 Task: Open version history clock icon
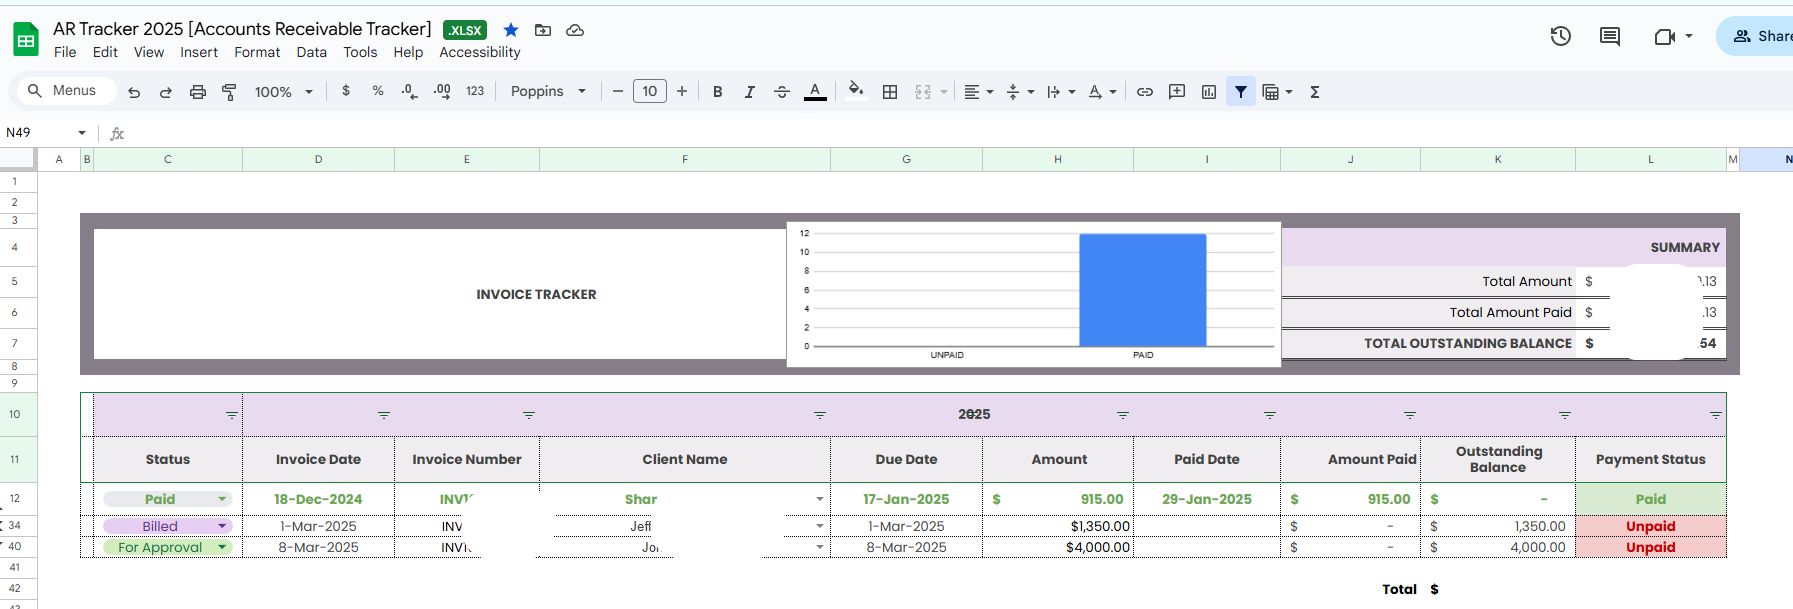point(1561,36)
